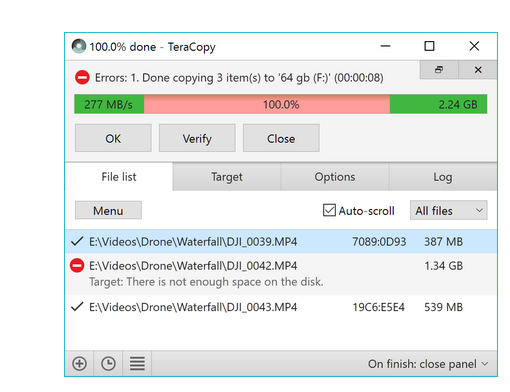Select the DJI_0039.MP4 file row
This screenshot has width=510, height=392.
coord(281,241)
